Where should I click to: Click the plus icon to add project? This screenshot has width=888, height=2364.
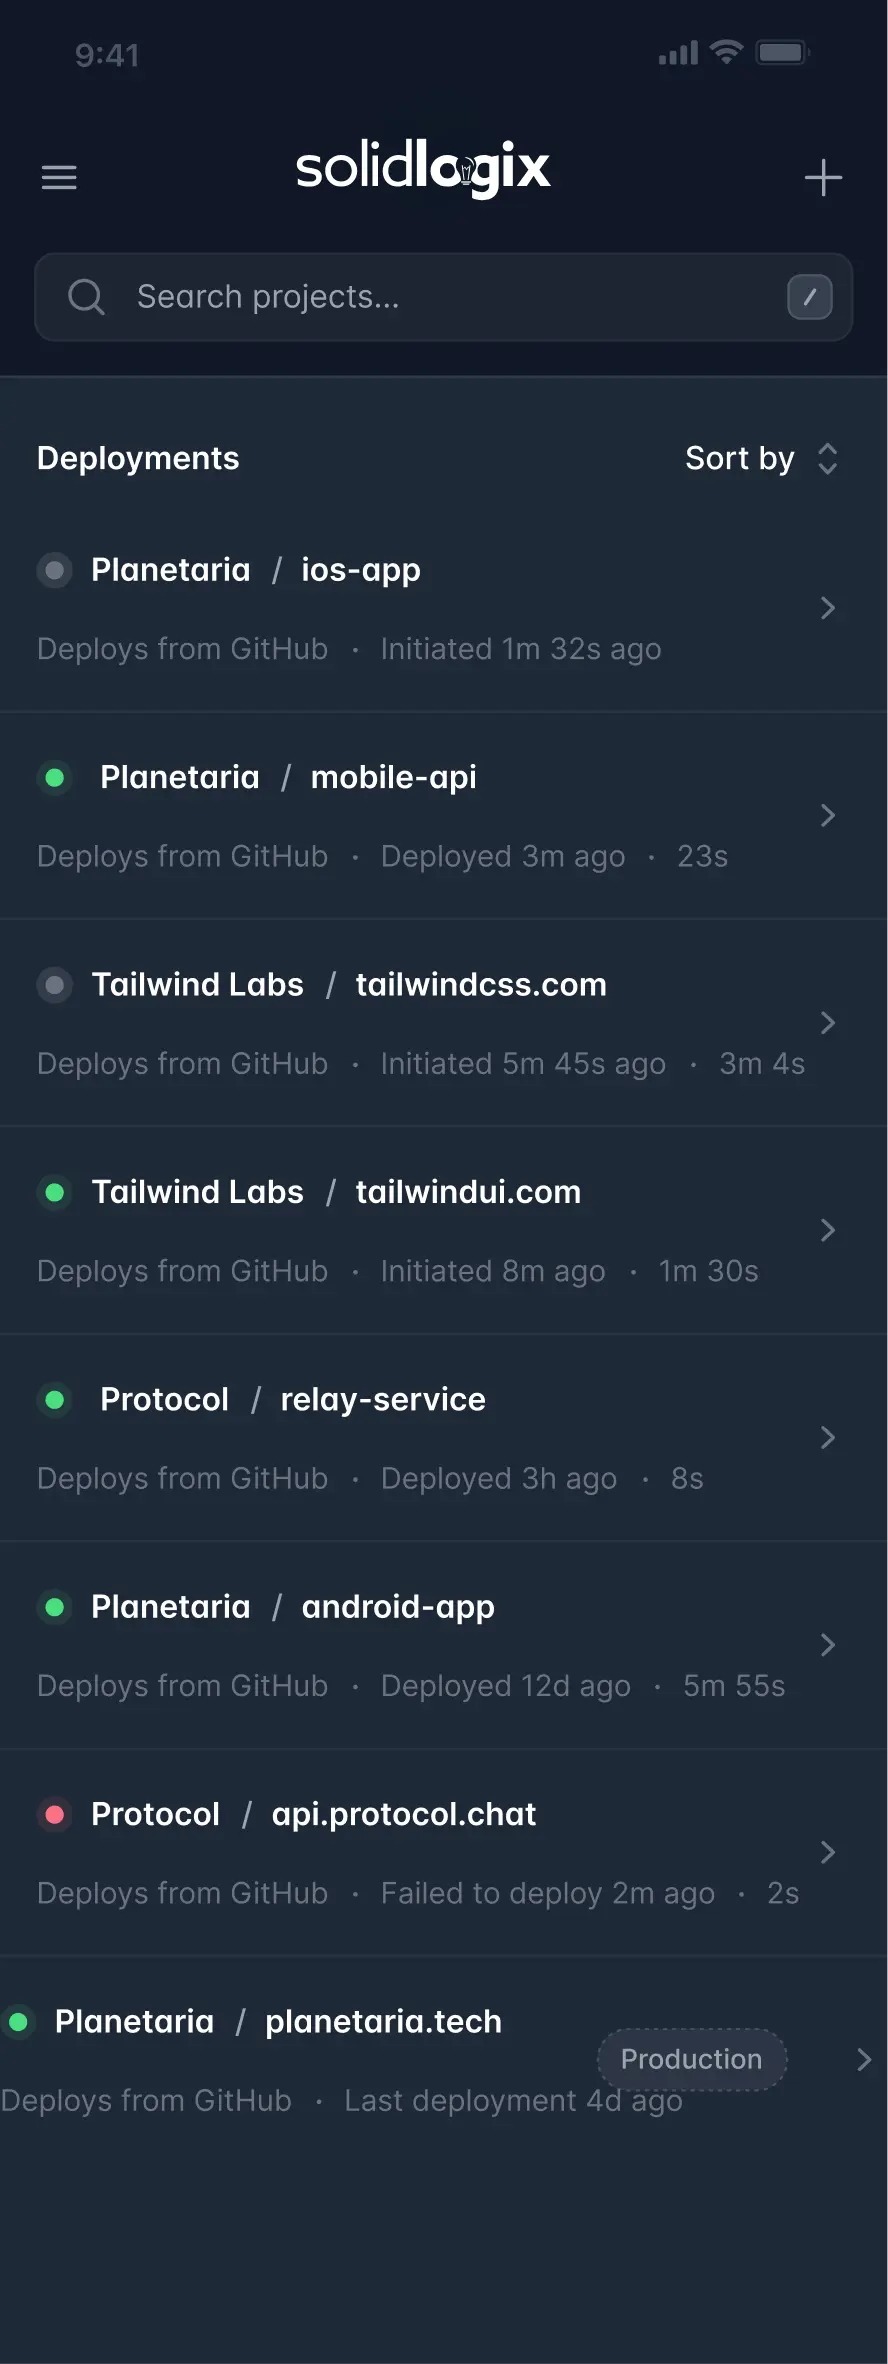(x=823, y=178)
